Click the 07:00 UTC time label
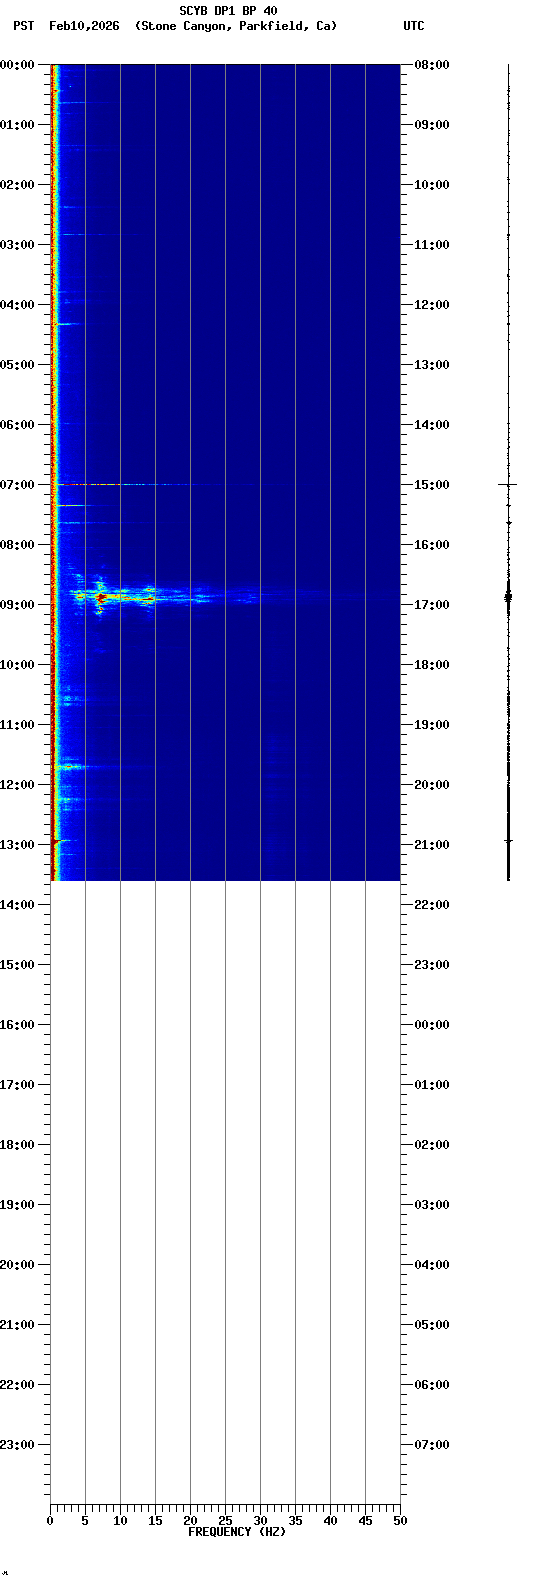 (x=432, y=1445)
